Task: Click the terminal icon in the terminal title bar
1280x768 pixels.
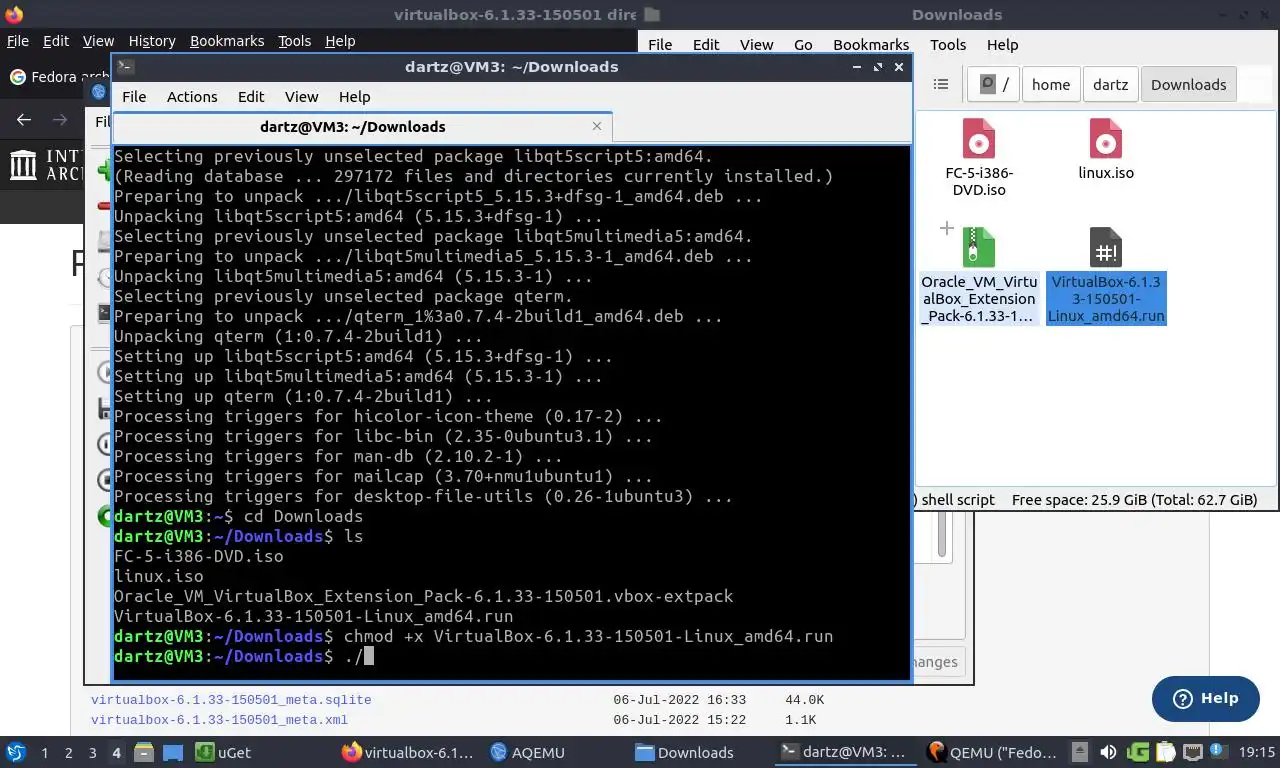Action: tap(125, 67)
